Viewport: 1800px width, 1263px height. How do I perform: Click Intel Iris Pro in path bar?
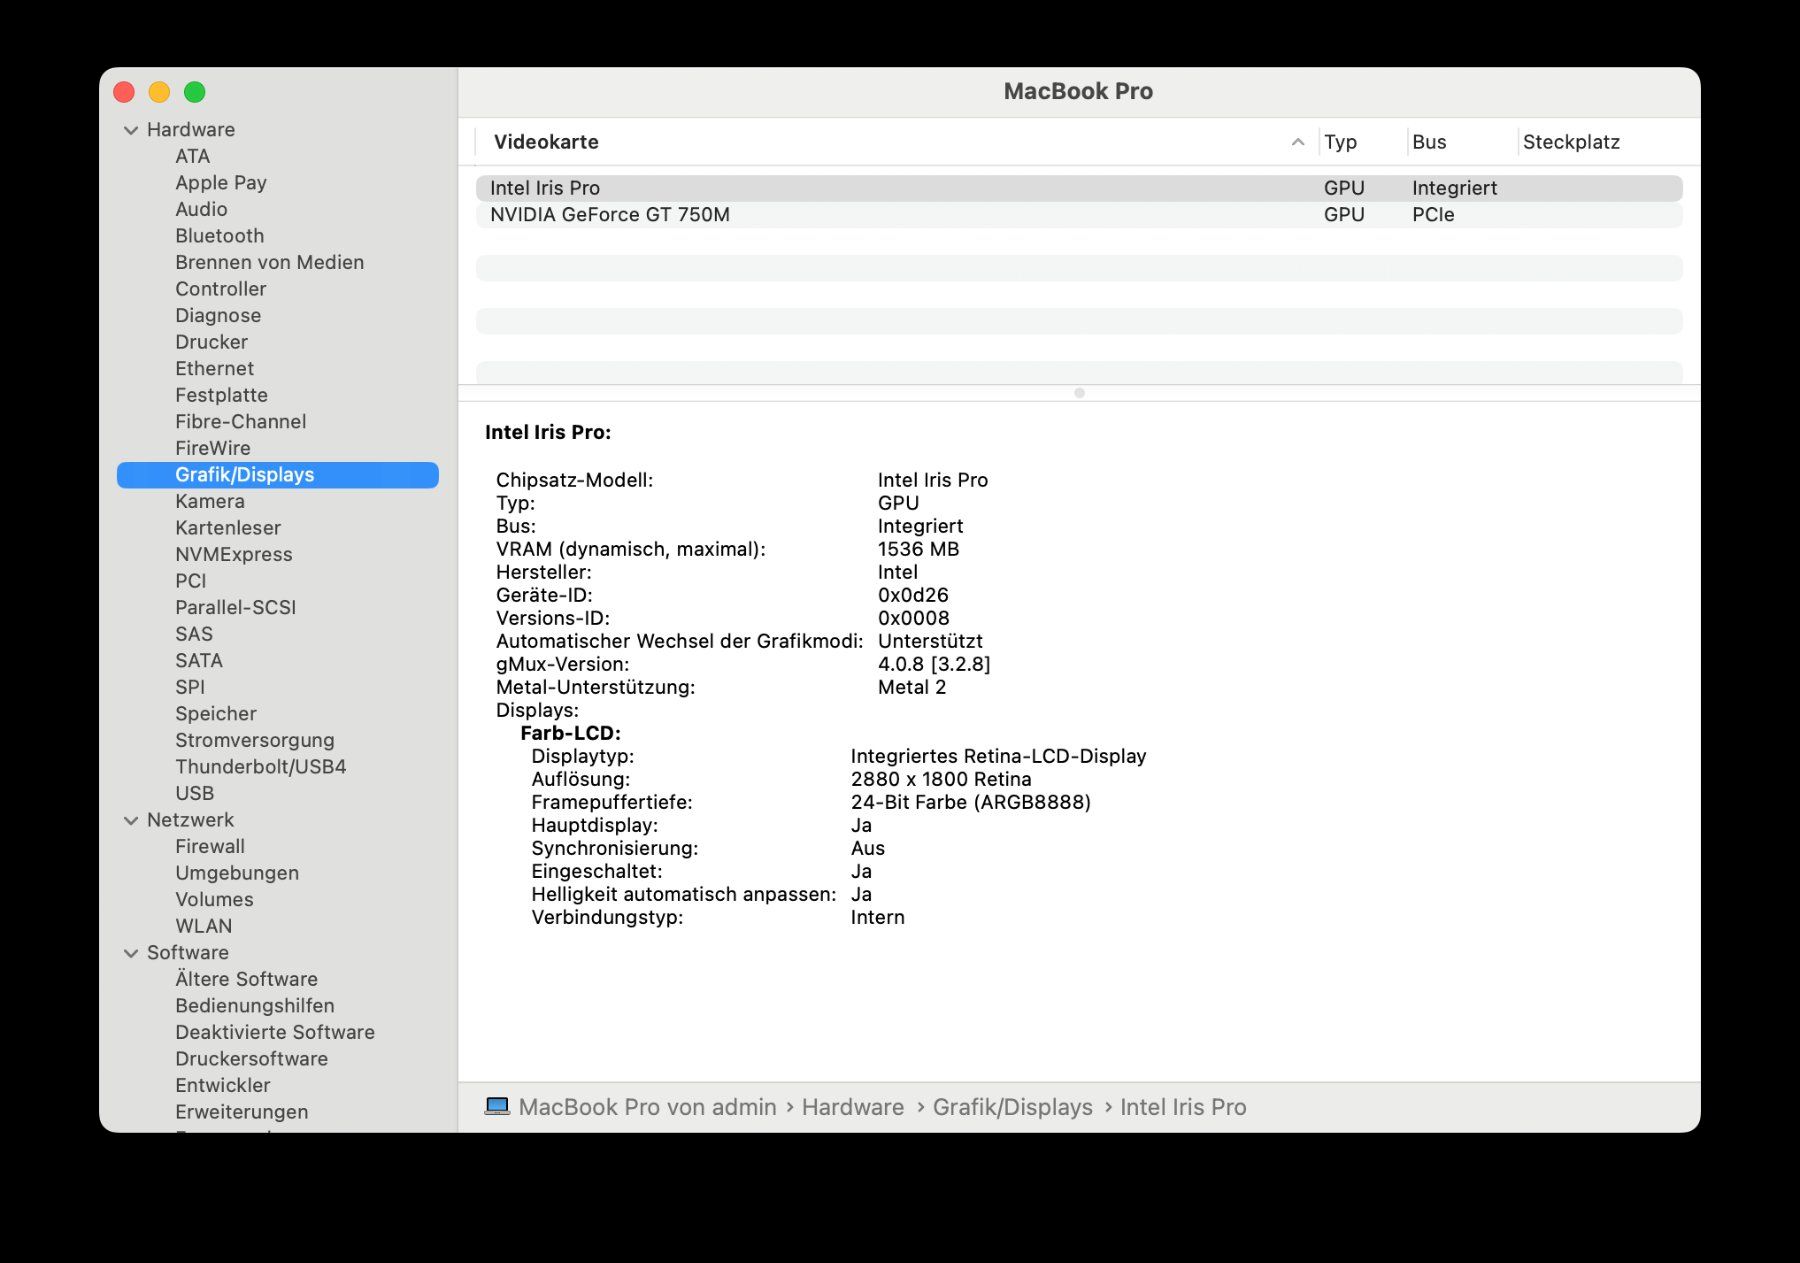1183,1107
